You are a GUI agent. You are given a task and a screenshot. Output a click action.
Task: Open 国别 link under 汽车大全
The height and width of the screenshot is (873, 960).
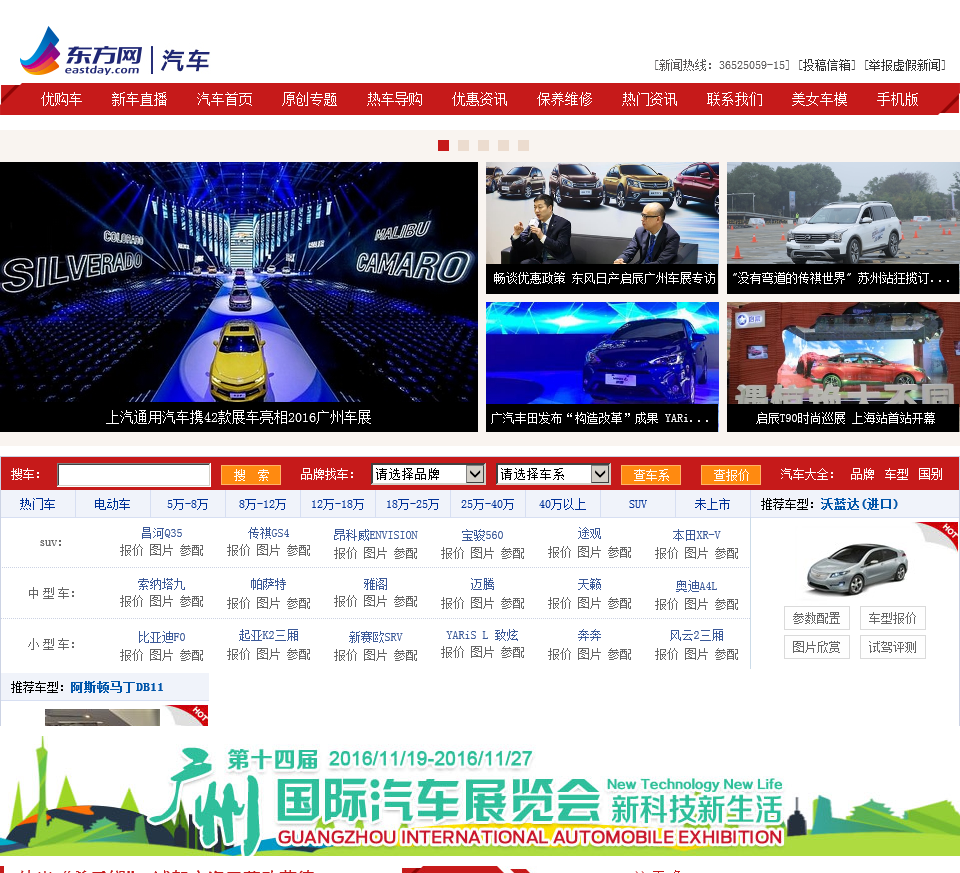pos(930,474)
